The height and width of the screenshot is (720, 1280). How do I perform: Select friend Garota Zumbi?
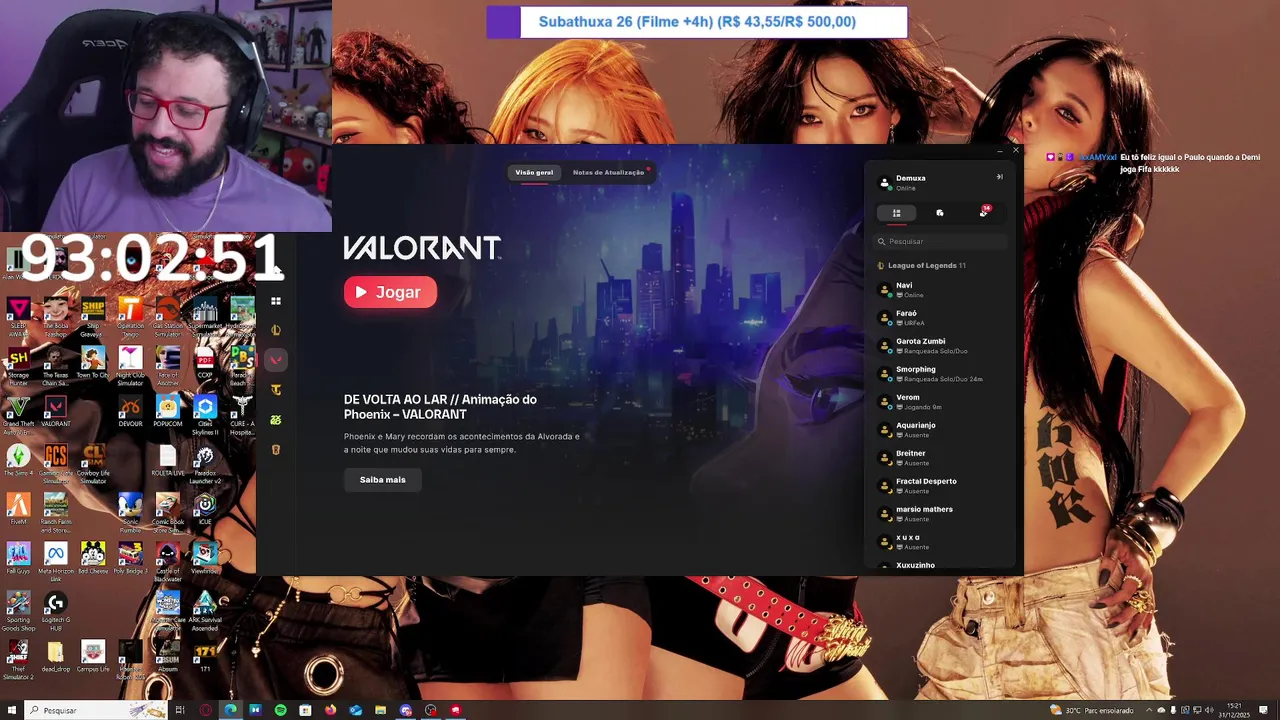pyautogui.click(x=940, y=346)
